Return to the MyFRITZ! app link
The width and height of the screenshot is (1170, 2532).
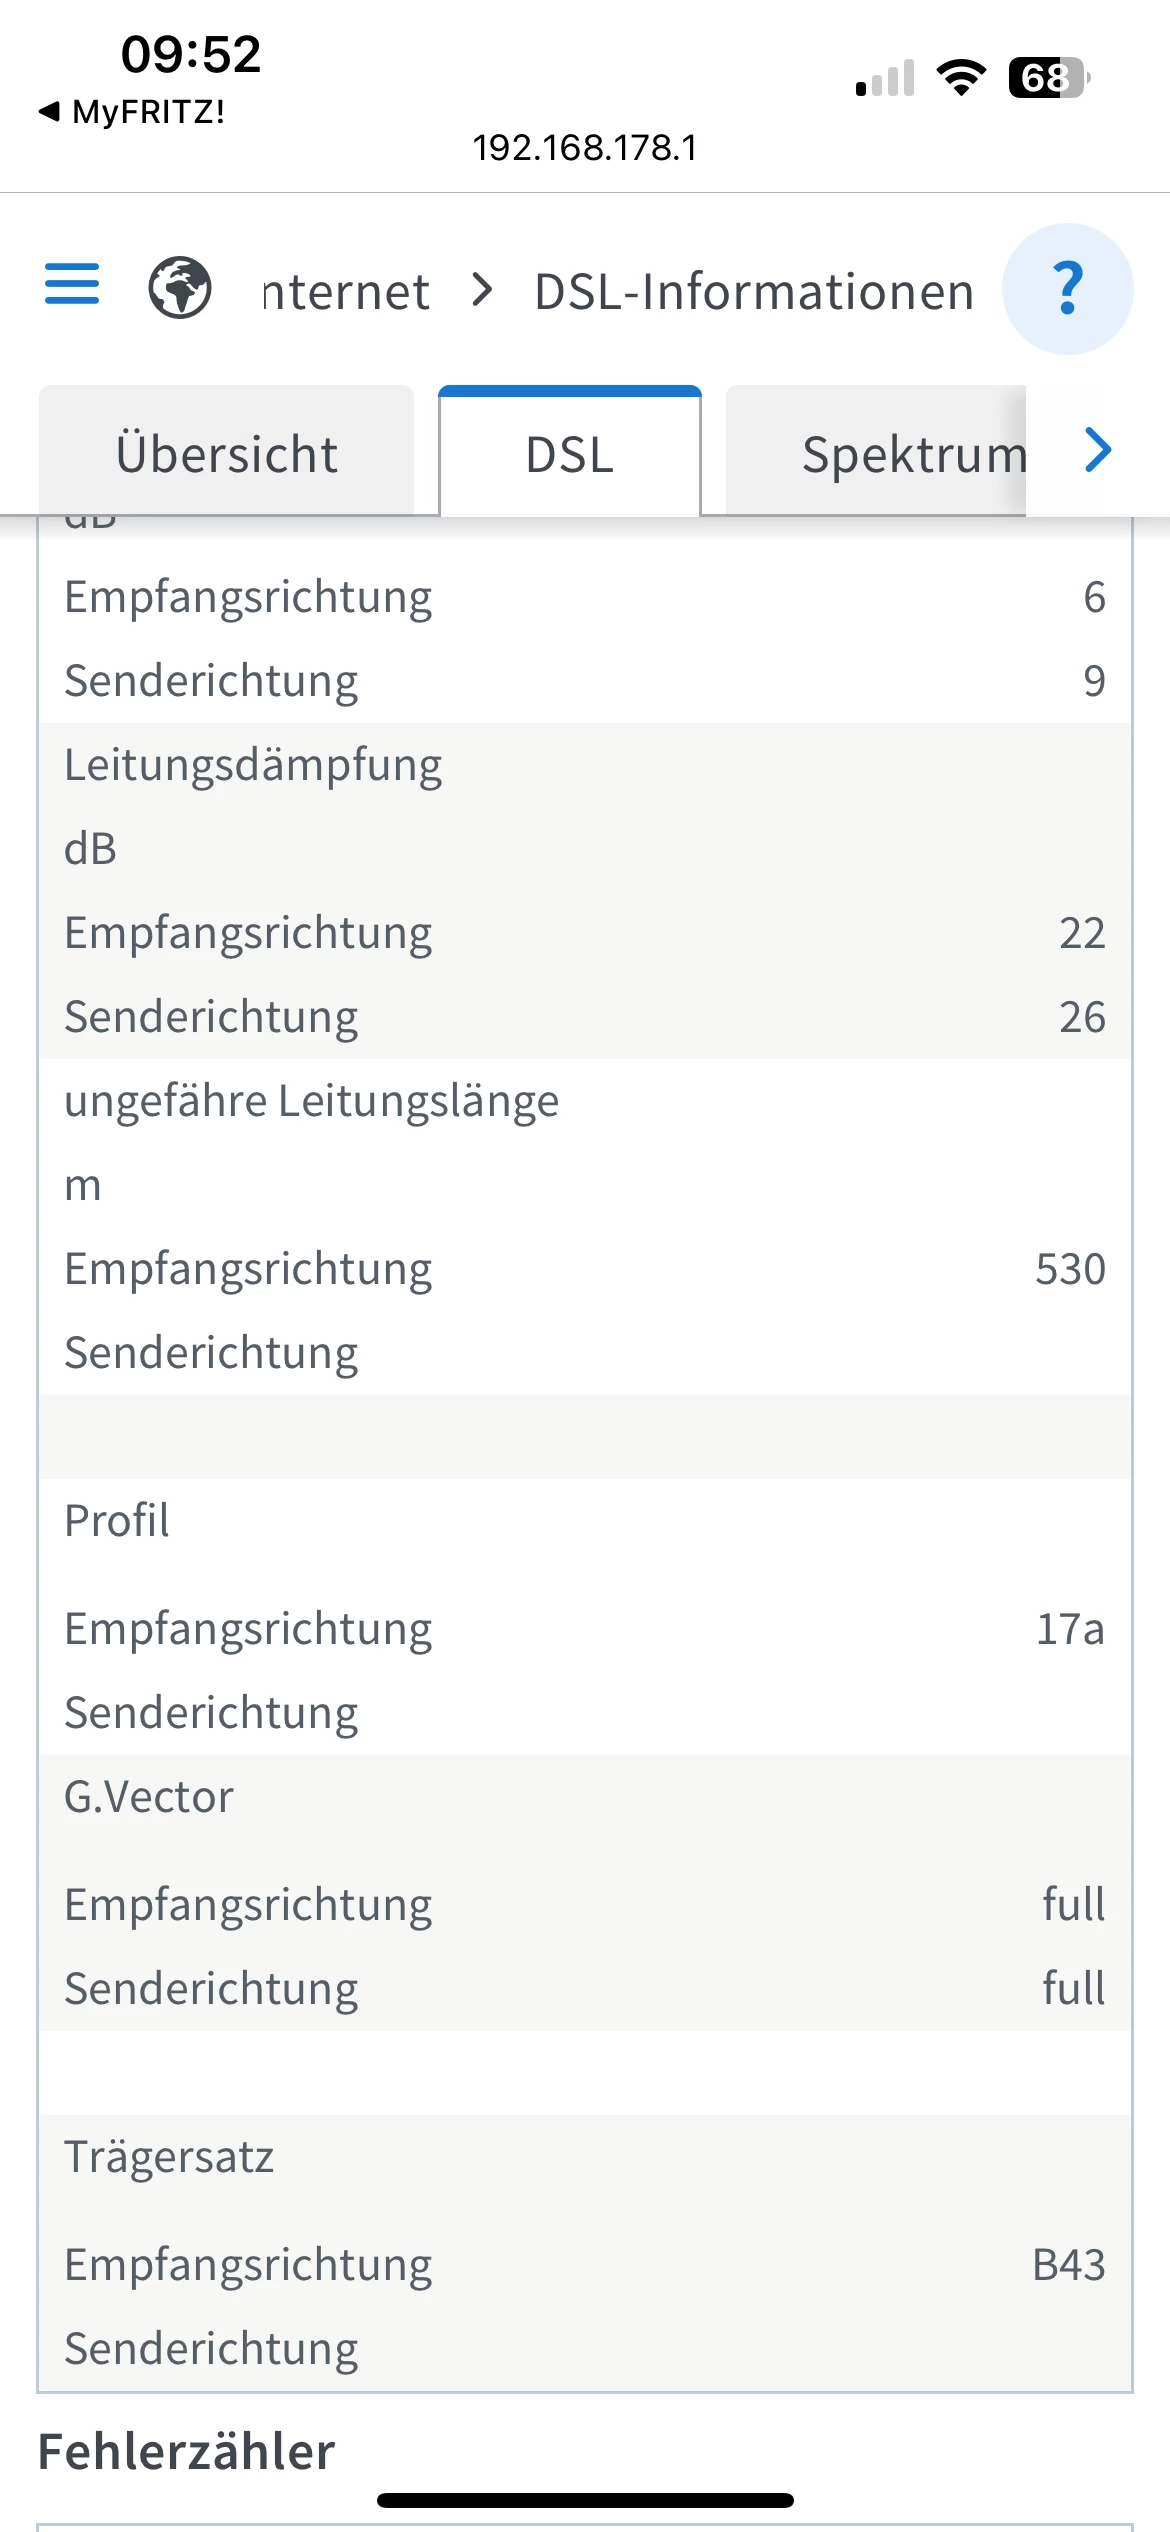[x=148, y=111]
